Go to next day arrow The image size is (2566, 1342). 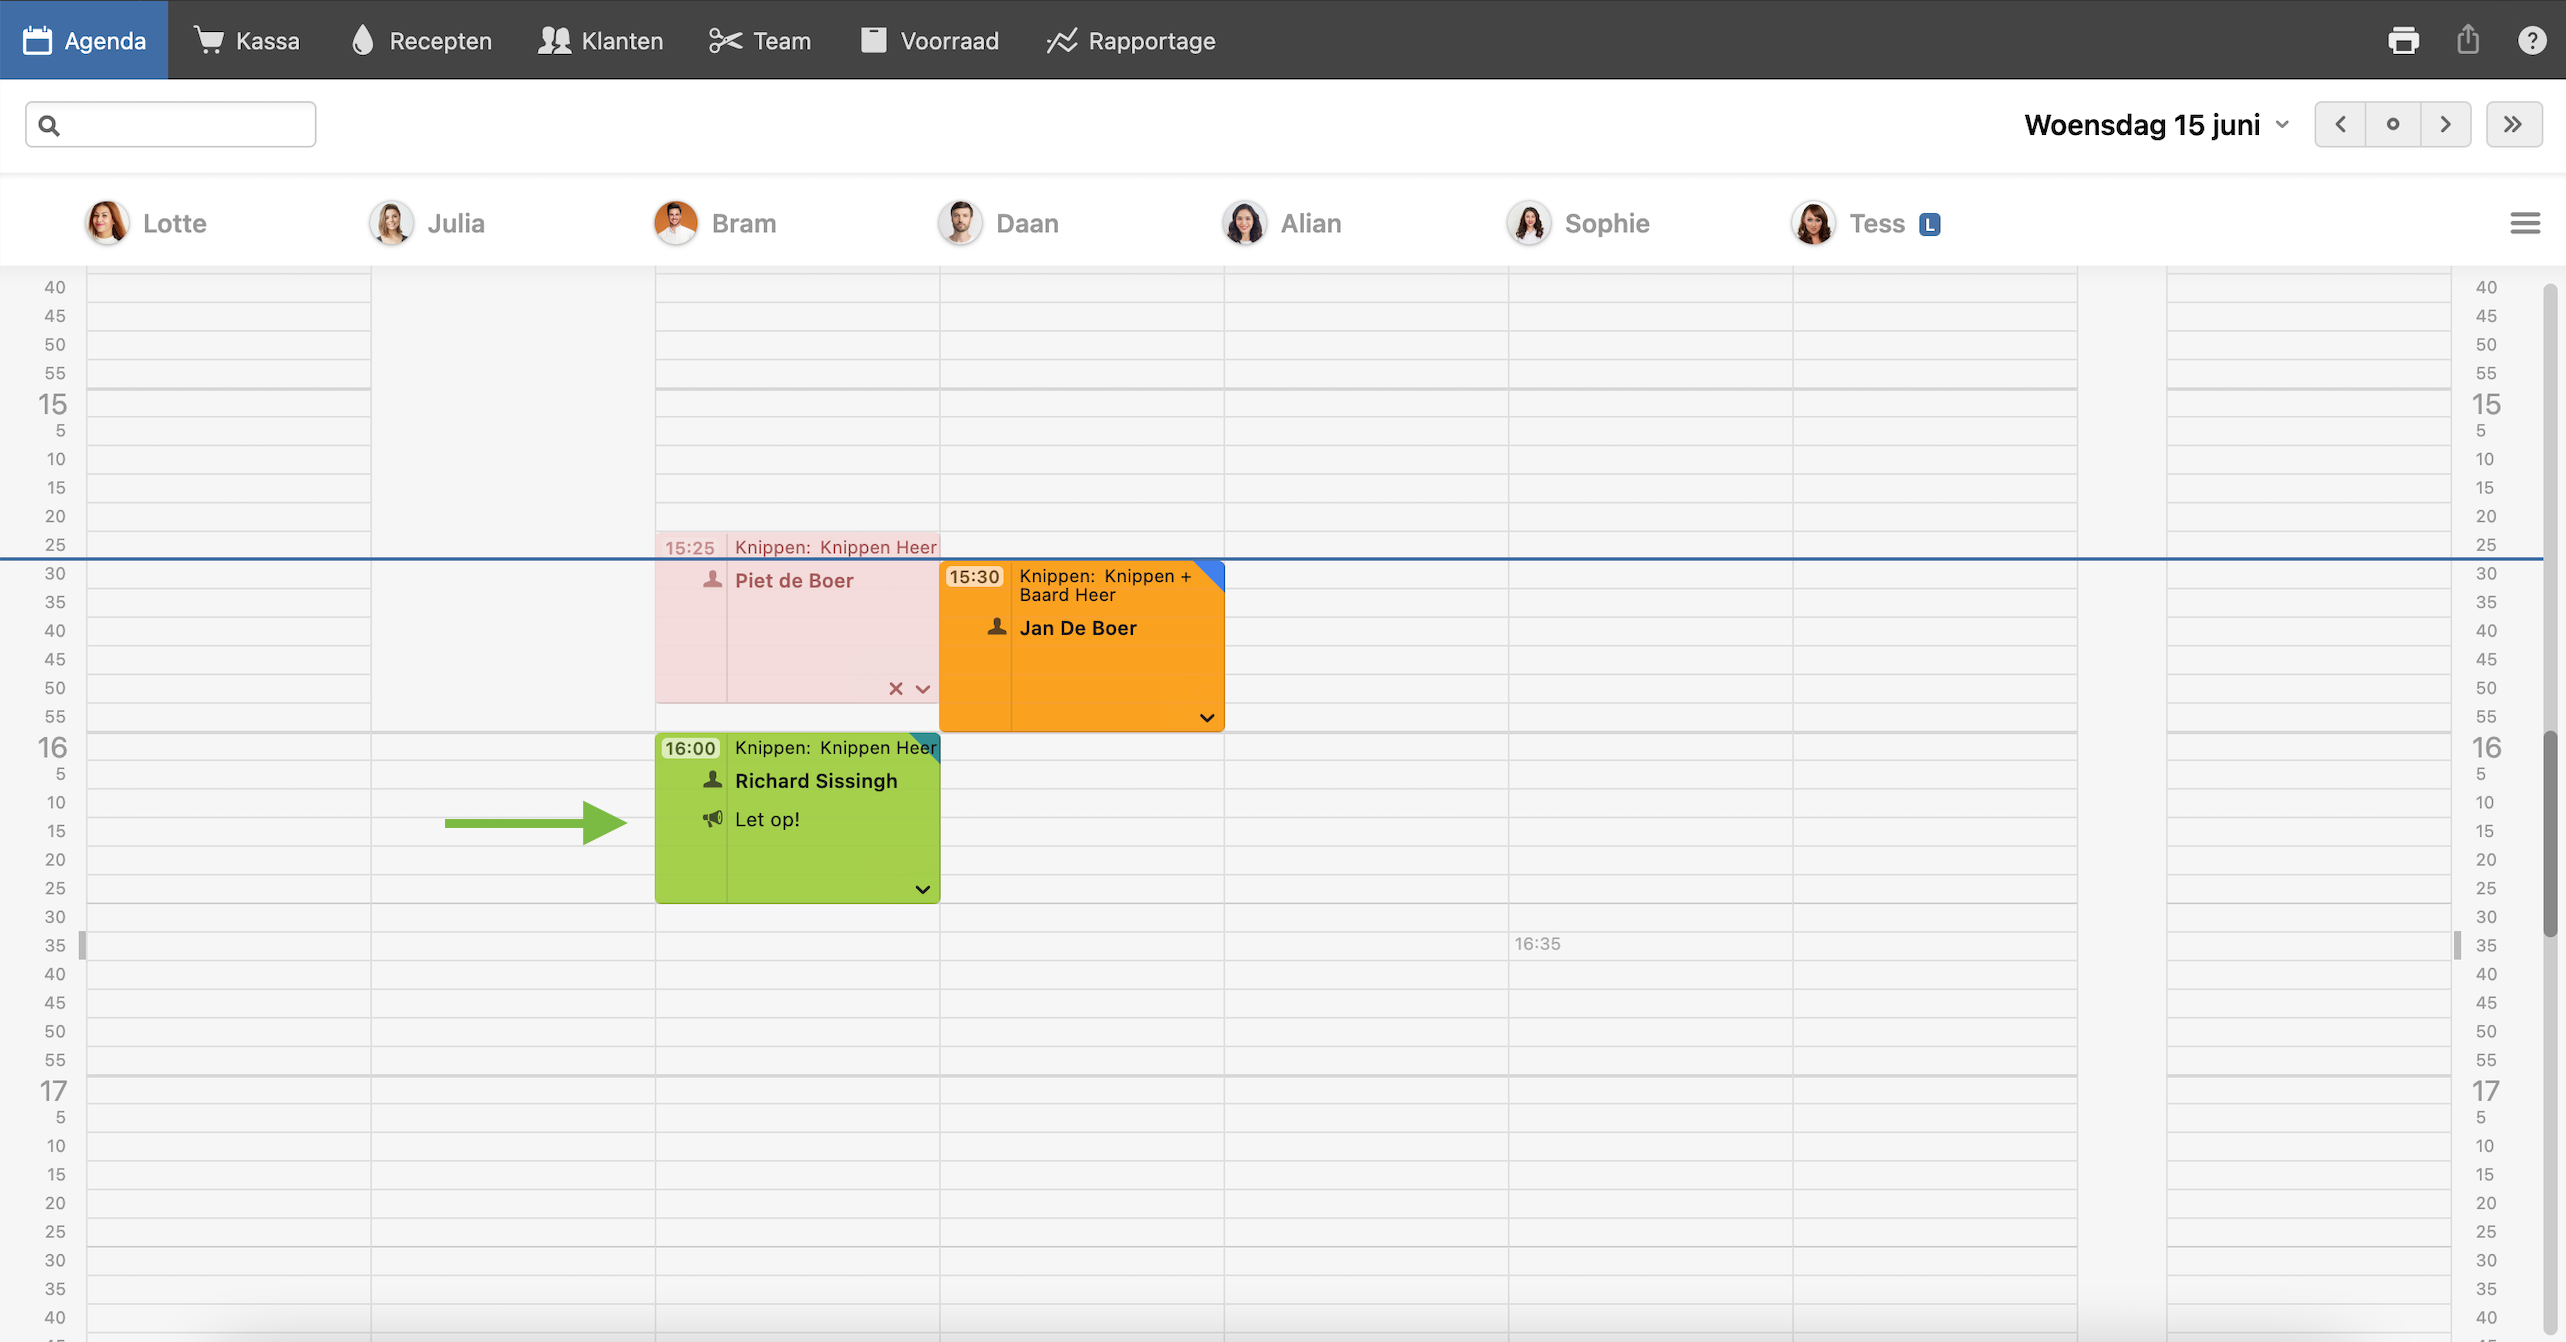(2445, 124)
